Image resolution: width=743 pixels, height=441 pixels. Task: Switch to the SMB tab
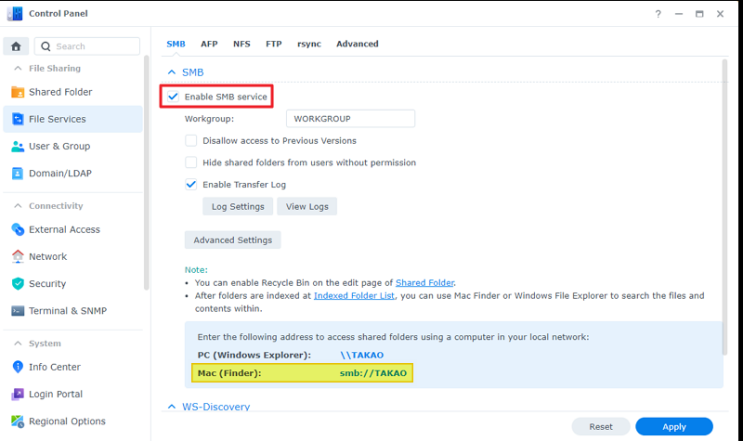point(176,44)
